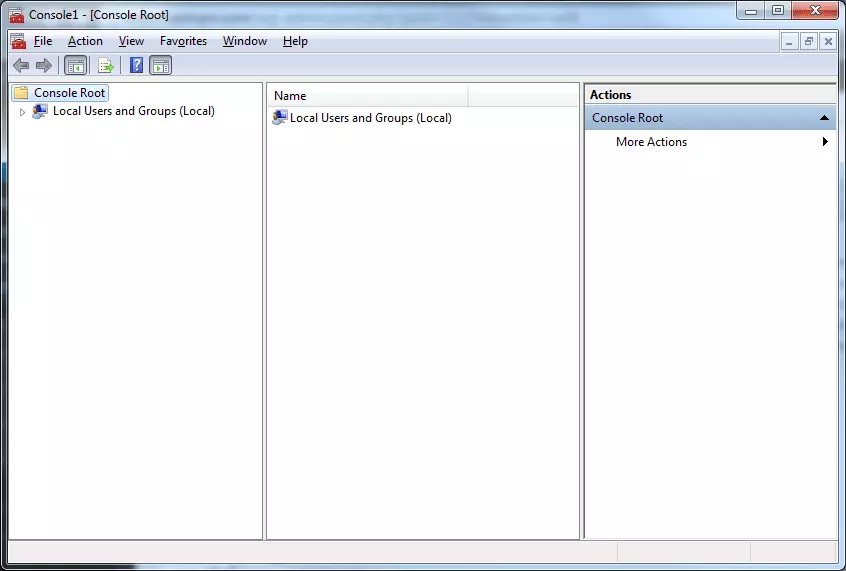Screen dimensions: 846x571
Task: Toggle the Show/Hide Console Tree button
Action: (76, 66)
